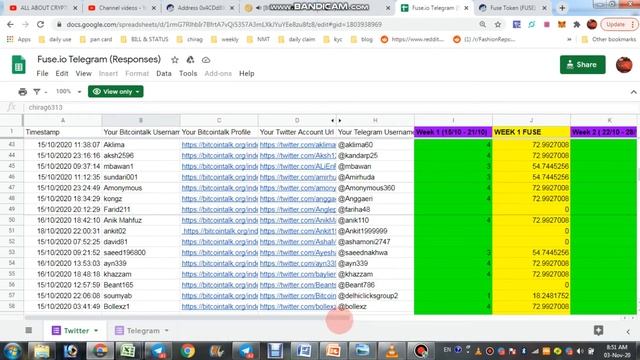
Task: Open VLC media player from taskbar
Action: pos(391,351)
